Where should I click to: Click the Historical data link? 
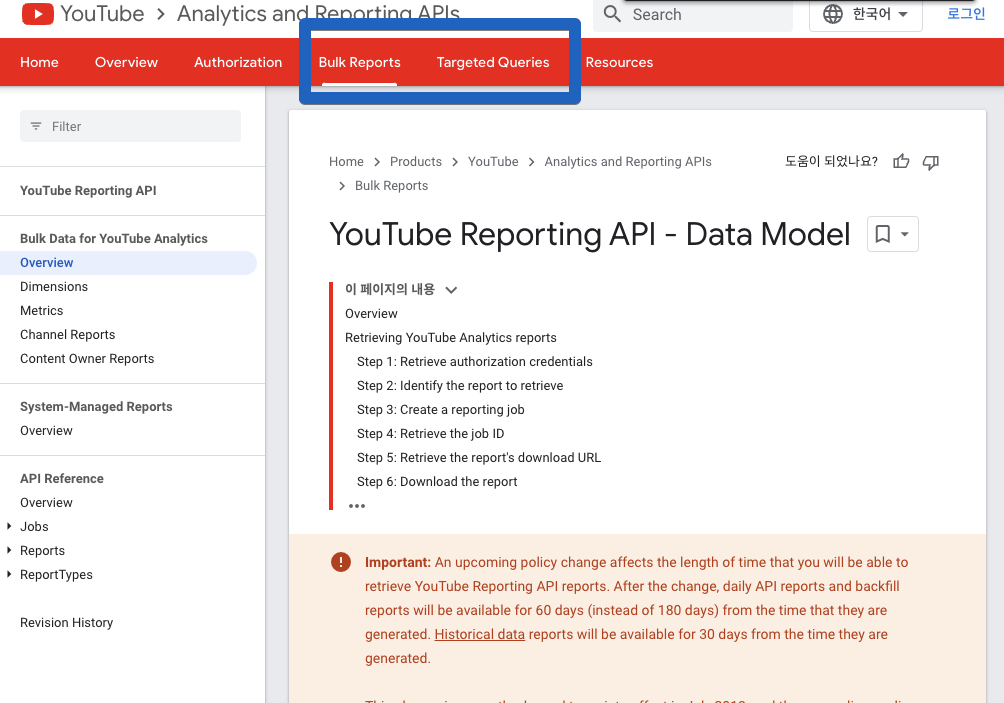click(480, 634)
